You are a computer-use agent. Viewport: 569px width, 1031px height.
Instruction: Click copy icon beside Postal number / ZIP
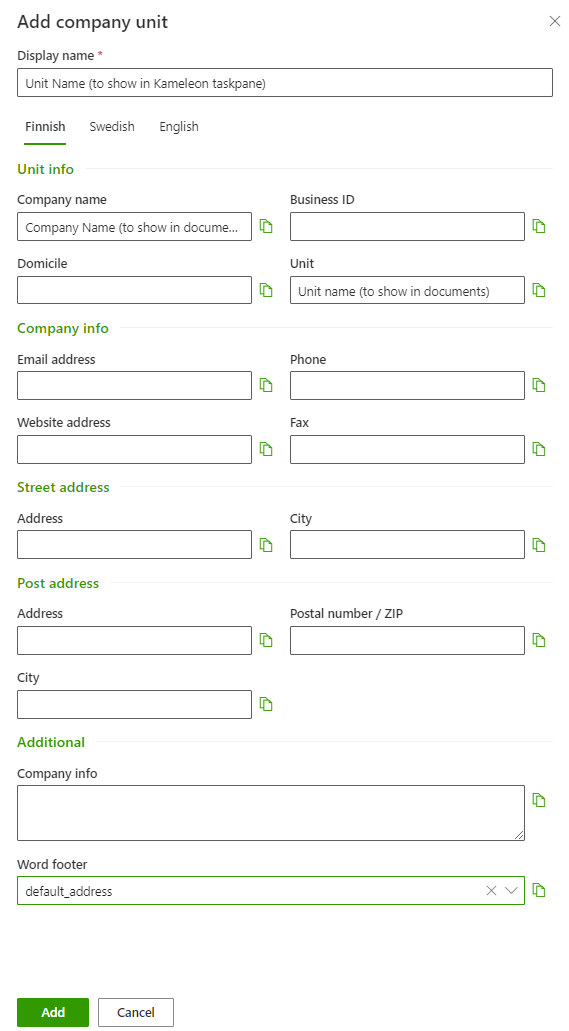[x=539, y=640]
